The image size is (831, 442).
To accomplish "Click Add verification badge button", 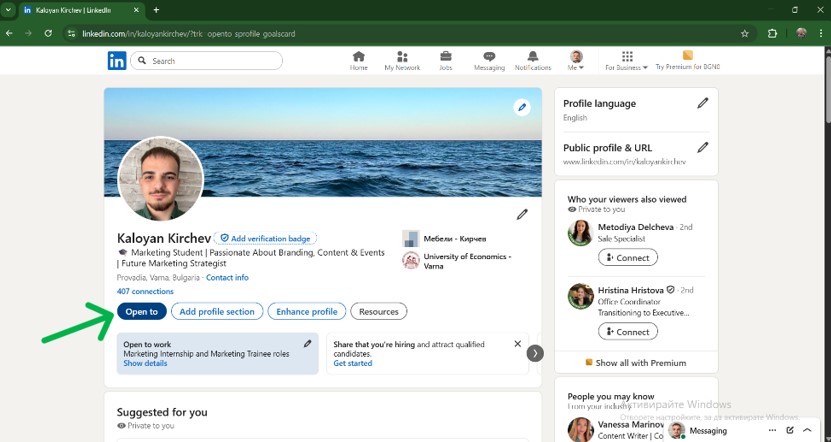I will (x=266, y=238).
